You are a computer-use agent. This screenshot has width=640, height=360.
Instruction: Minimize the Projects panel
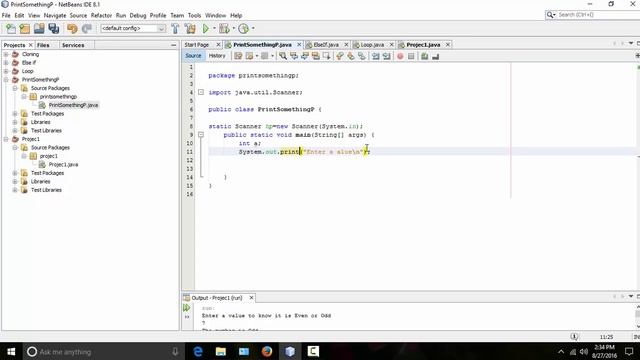click(x=173, y=45)
